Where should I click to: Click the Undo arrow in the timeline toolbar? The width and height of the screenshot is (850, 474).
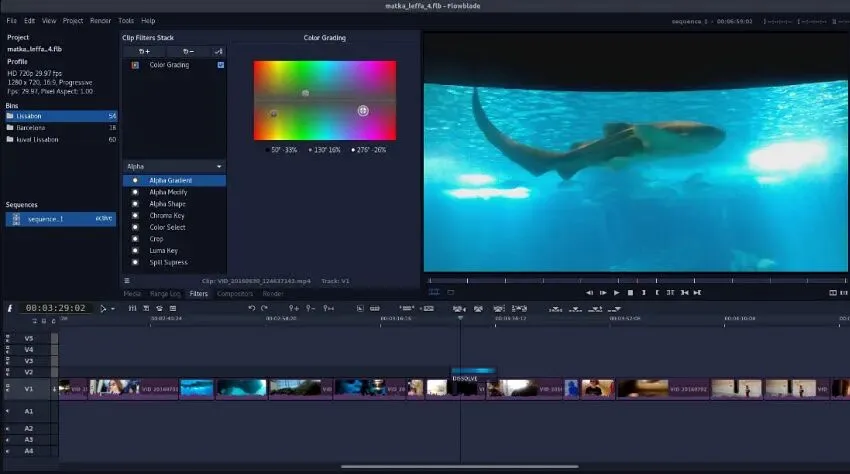point(252,308)
